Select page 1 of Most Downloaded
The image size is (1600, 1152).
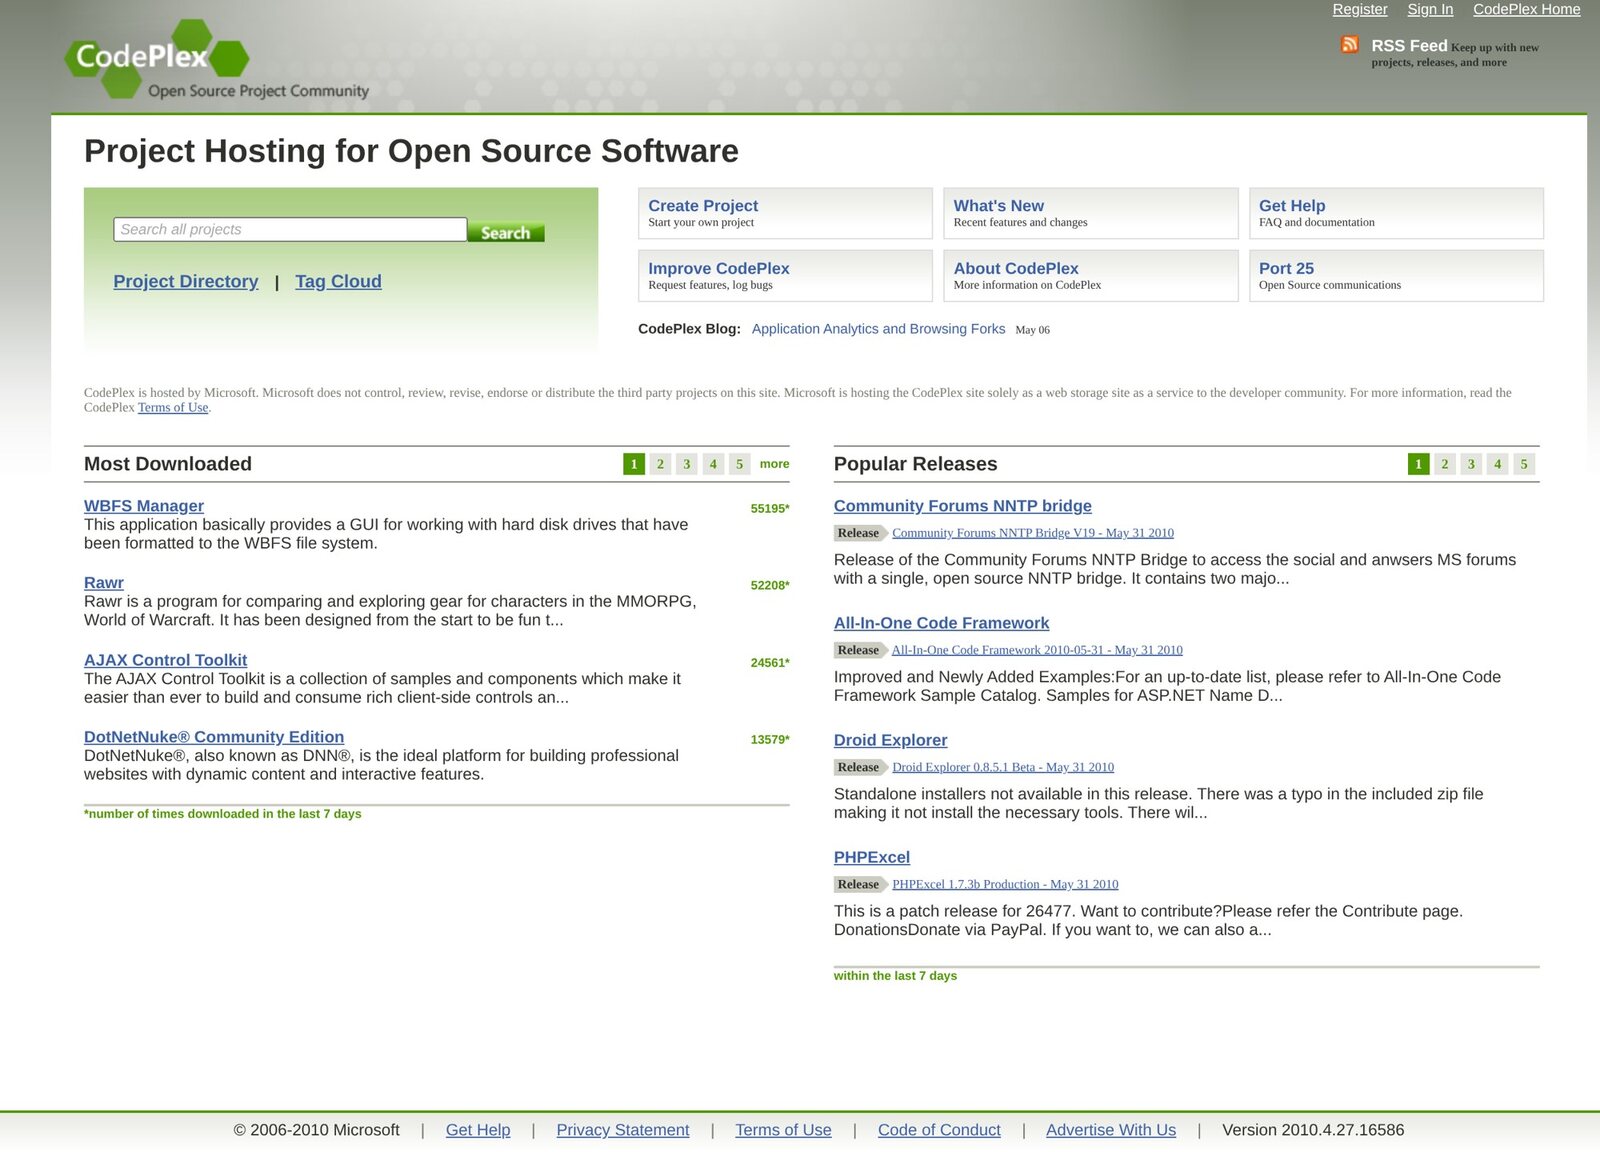pyautogui.click(x=634, y=464)
